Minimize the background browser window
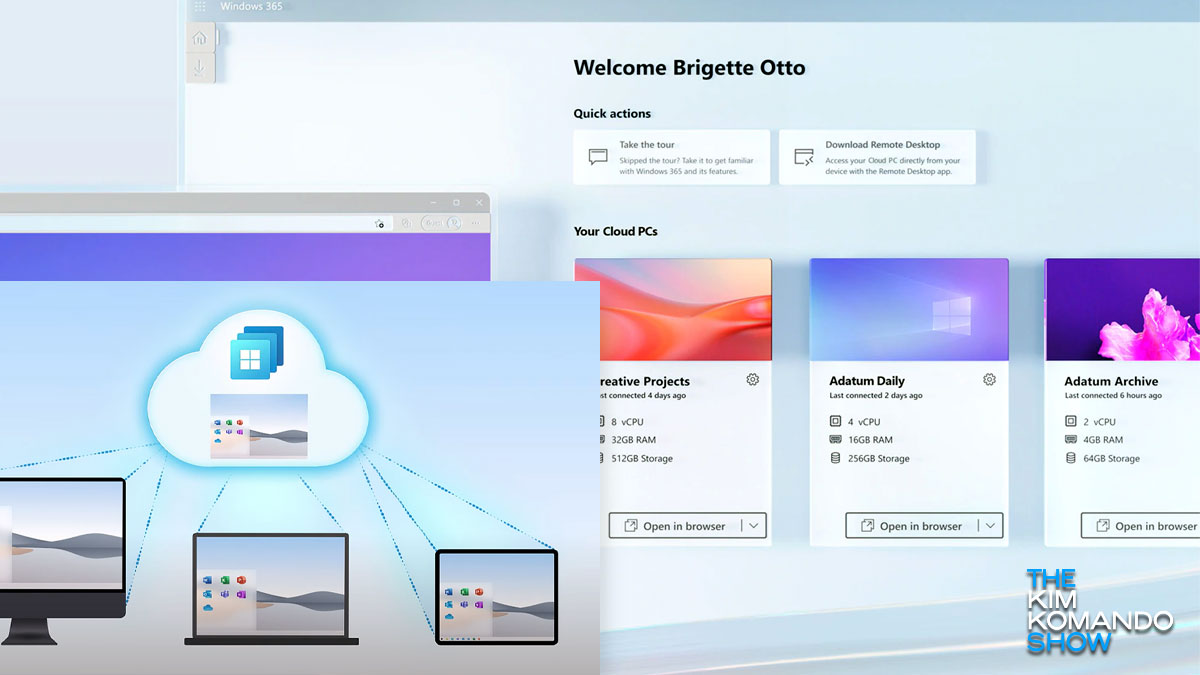The height and width of the screenshot is (675, 1200). (x=433, y=202)
